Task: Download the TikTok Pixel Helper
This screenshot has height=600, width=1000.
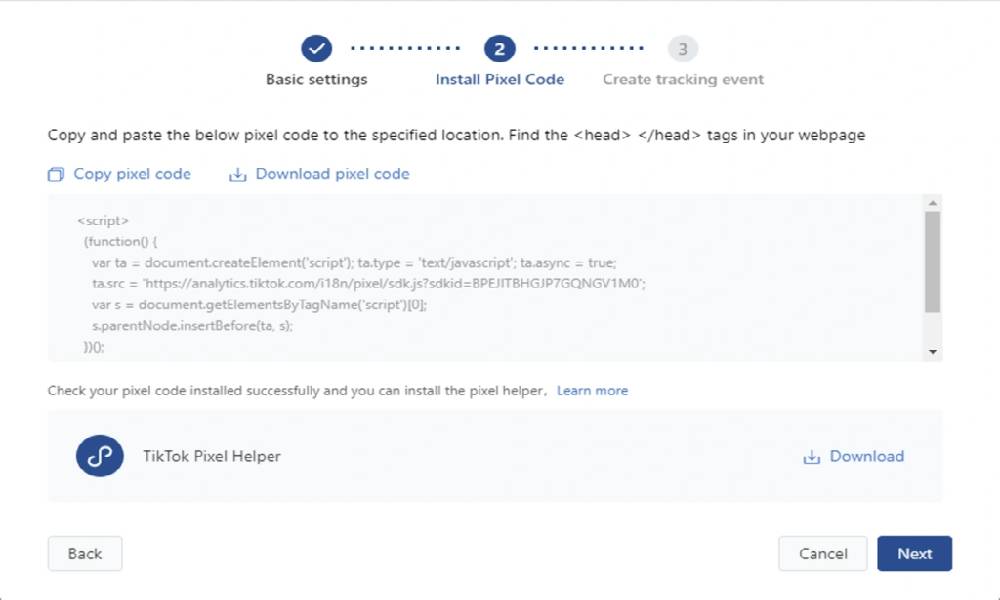Action: (x=866, y=456)
